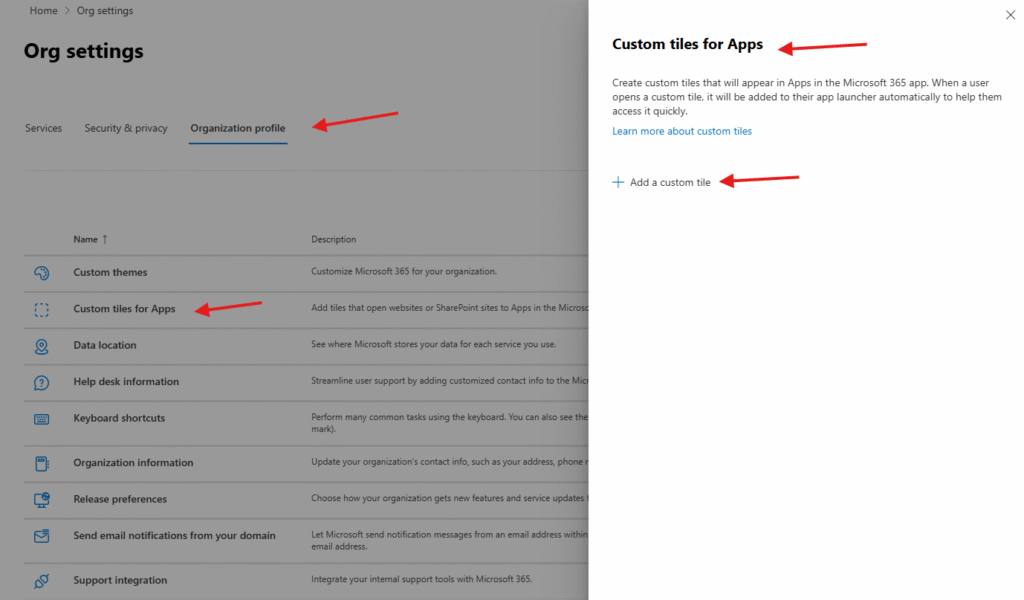Click the plus icon for adding a tile
Image resolution: width=1024 pixels, height=600 pixels.
pos(618,182)
